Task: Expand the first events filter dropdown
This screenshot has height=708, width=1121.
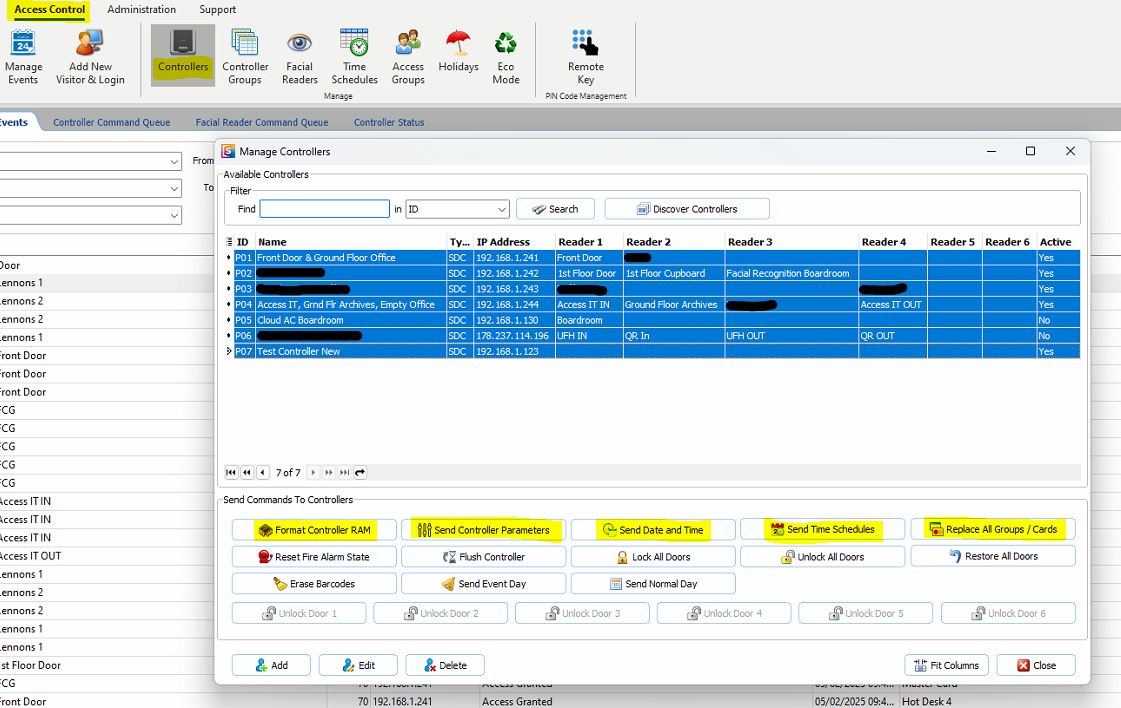Action: click(174, 162)
